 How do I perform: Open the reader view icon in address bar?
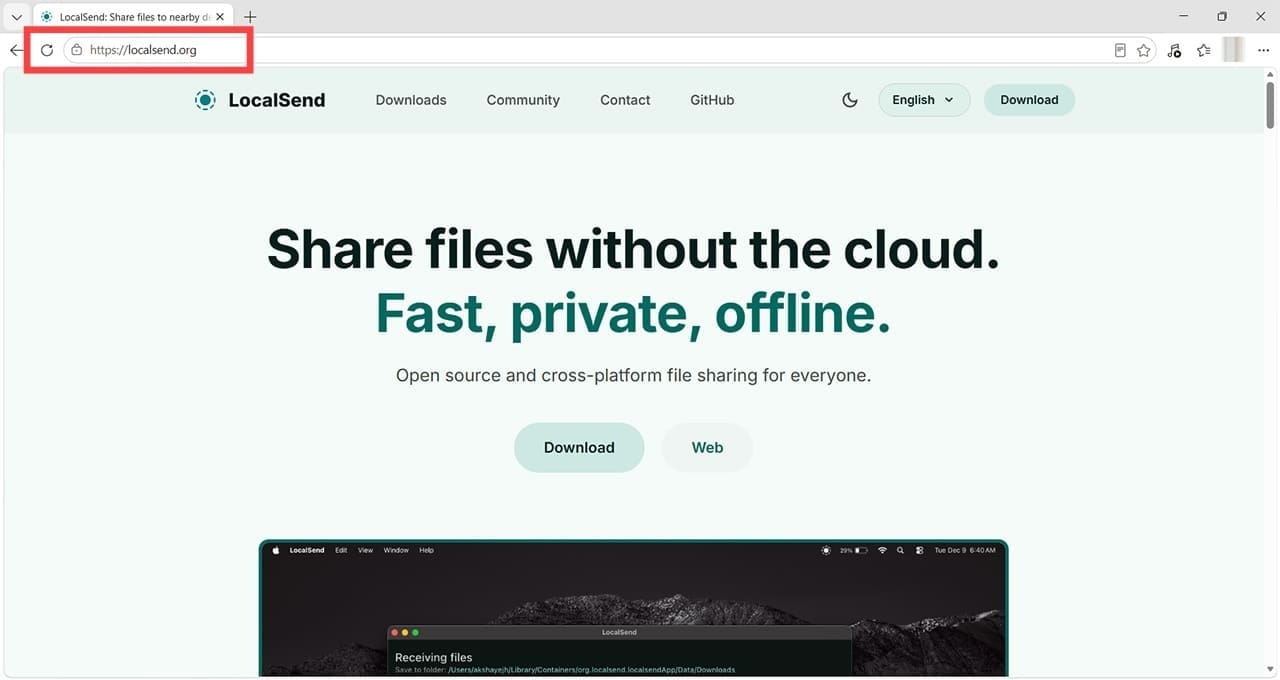(1120, 50)
